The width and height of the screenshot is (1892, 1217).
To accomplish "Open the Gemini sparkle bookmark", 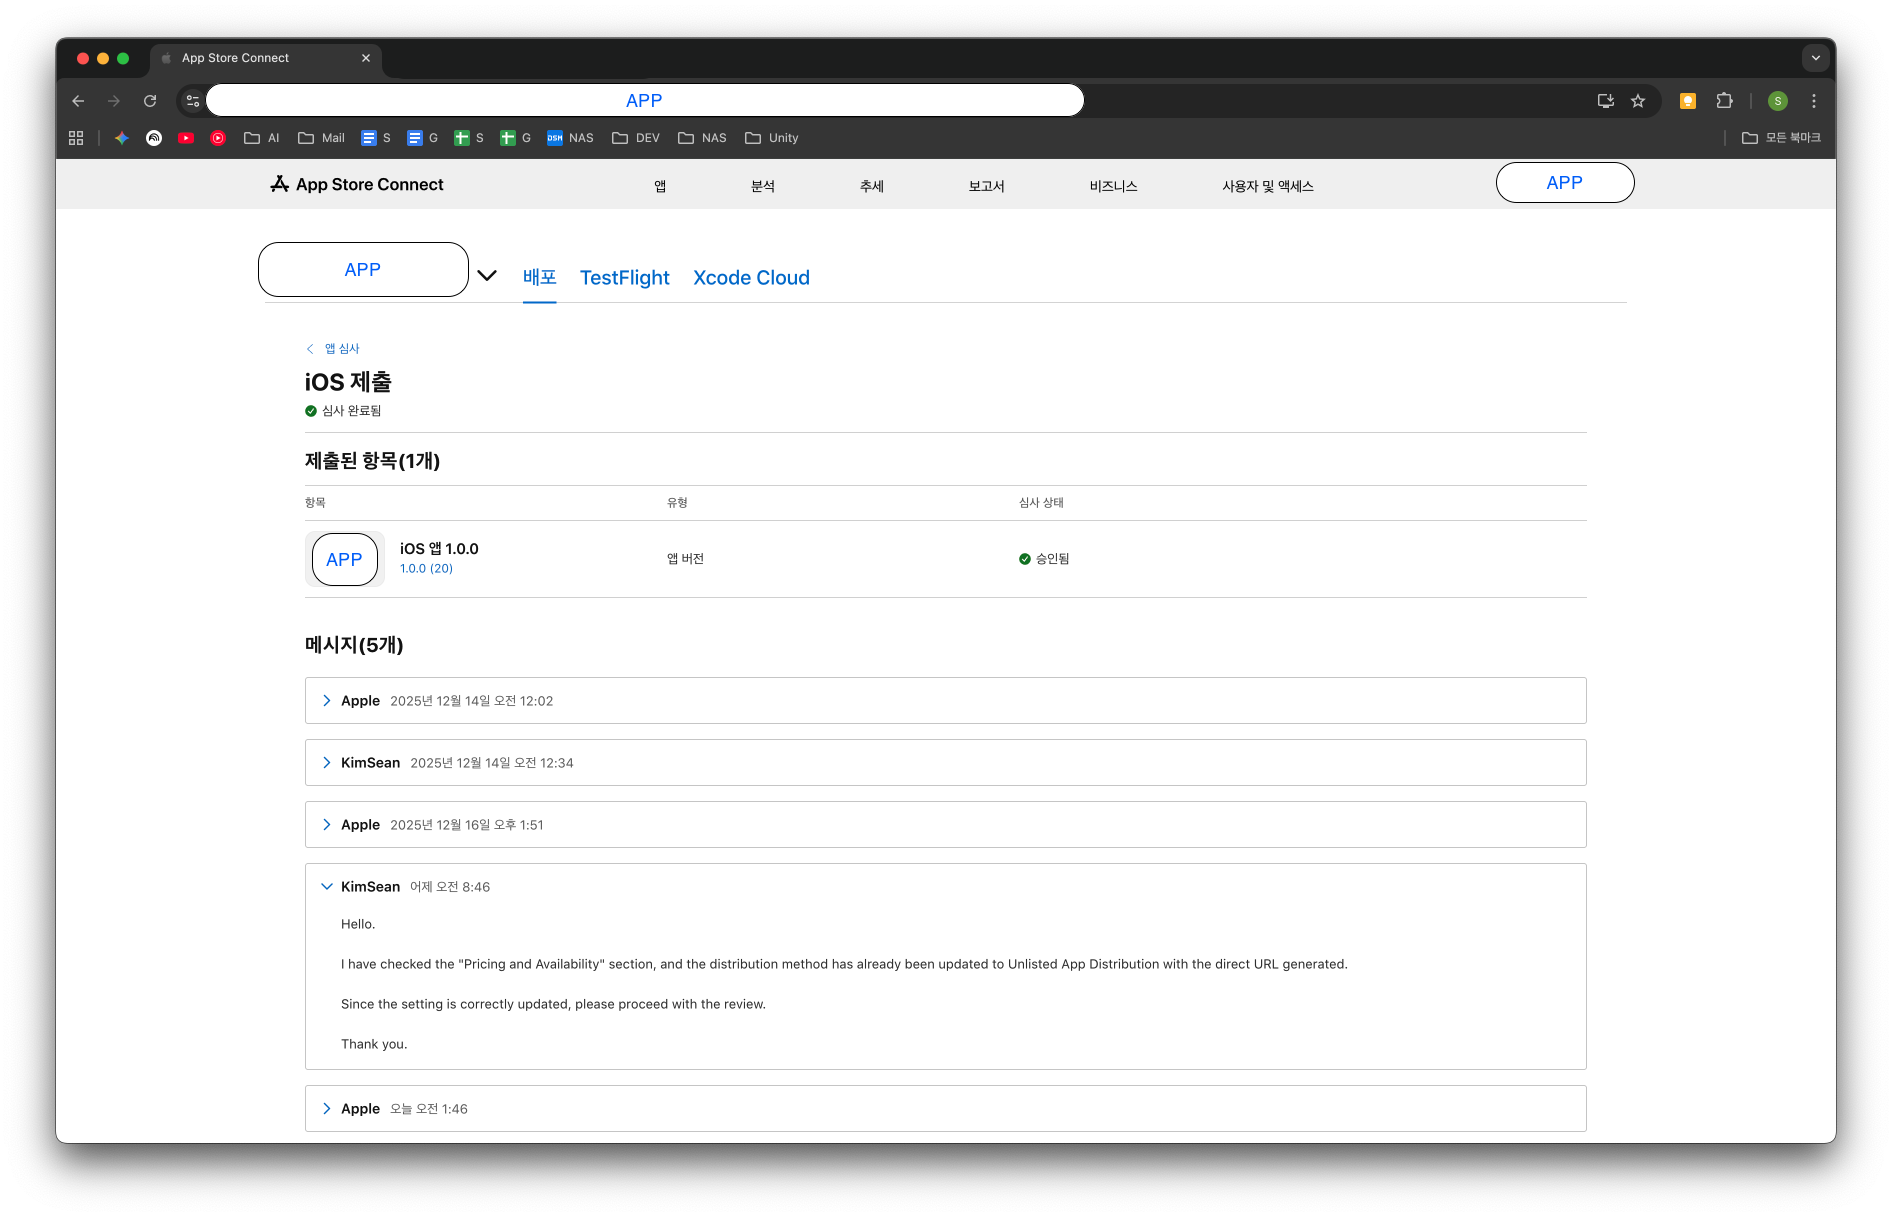I will tap(122, 138).
